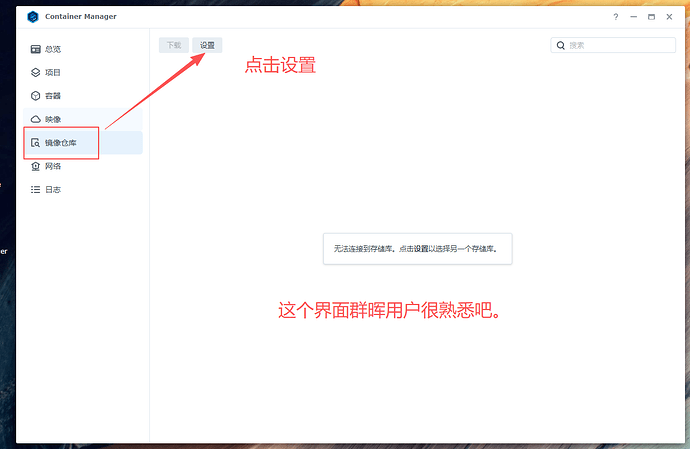Click the disabled 下载 download button
The image size is (690, 449).
[x=174, y=45]
